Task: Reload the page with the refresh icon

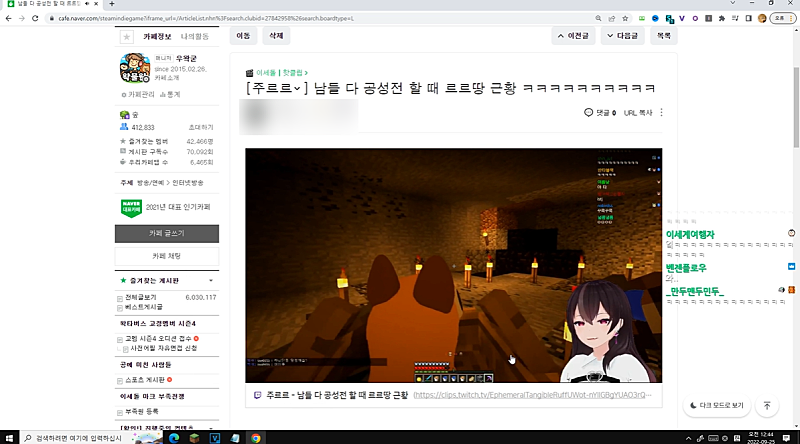Action: [x=35, y=18]
